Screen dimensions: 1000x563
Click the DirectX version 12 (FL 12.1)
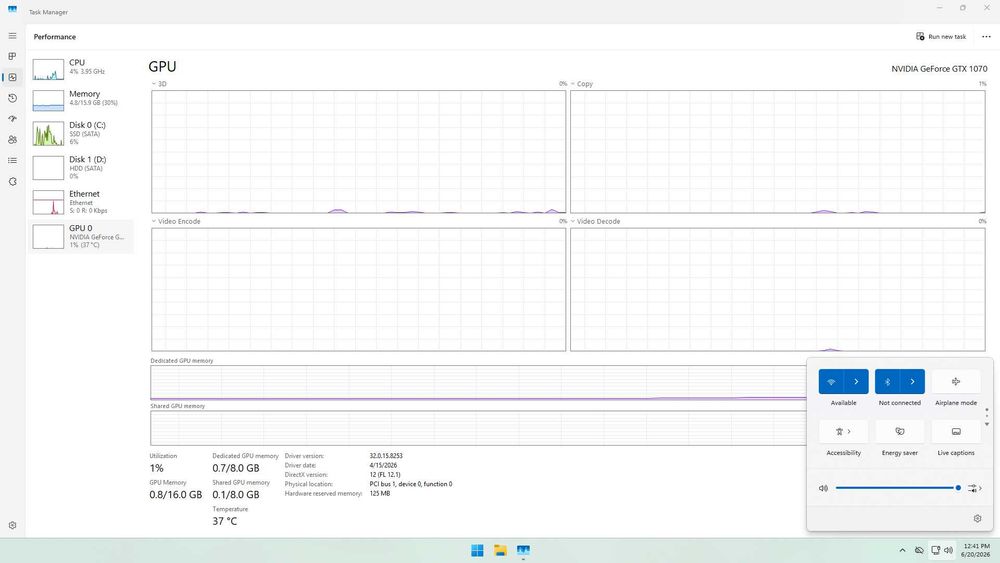click(x=385, y=475)
